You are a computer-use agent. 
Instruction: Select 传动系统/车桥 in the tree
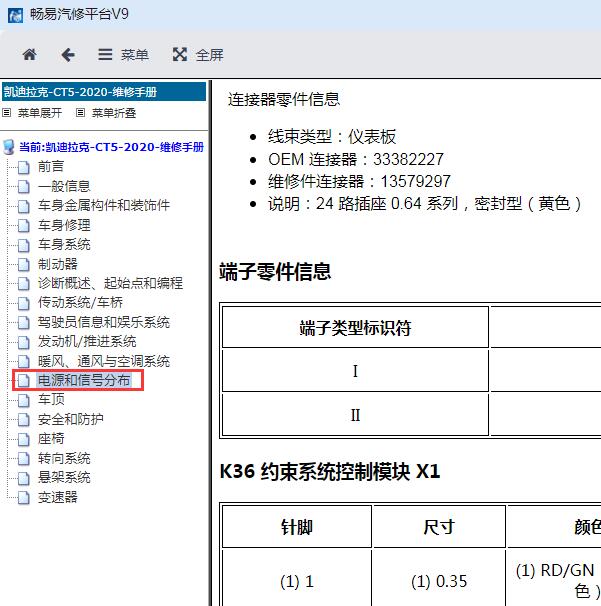[80, 302]
